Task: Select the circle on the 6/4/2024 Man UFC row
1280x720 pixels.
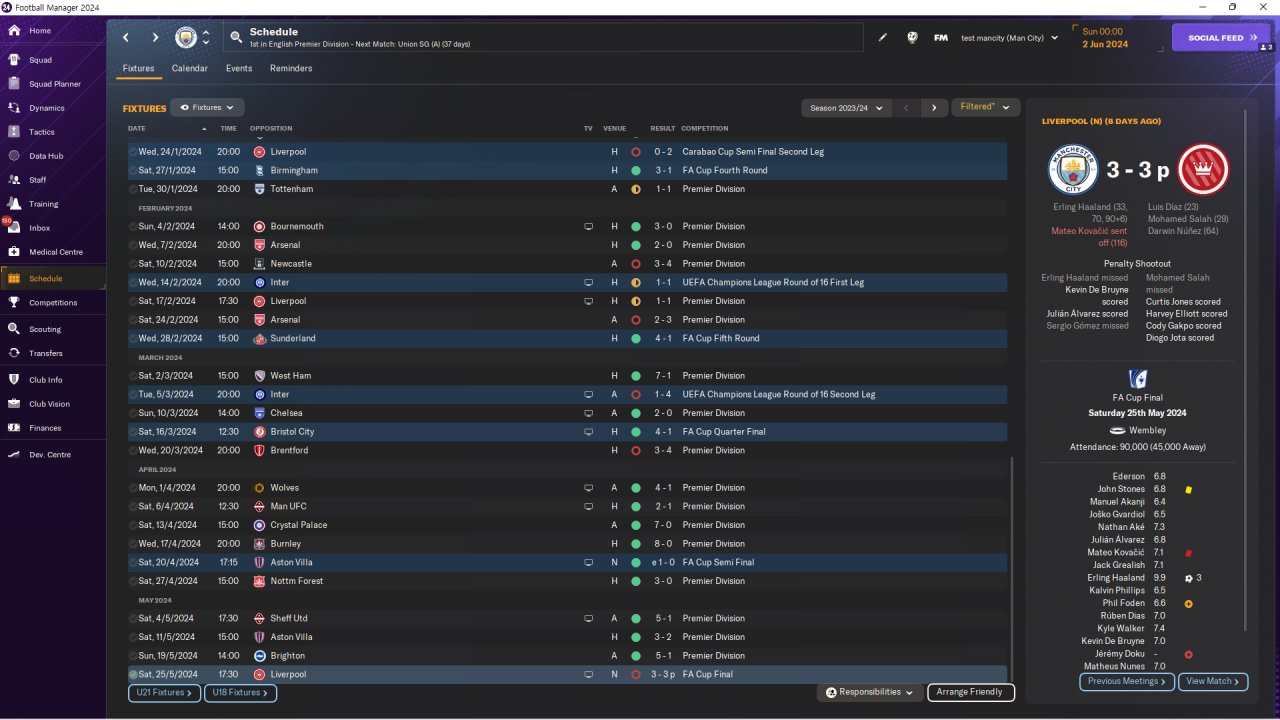Action: (x=133, y=507)
